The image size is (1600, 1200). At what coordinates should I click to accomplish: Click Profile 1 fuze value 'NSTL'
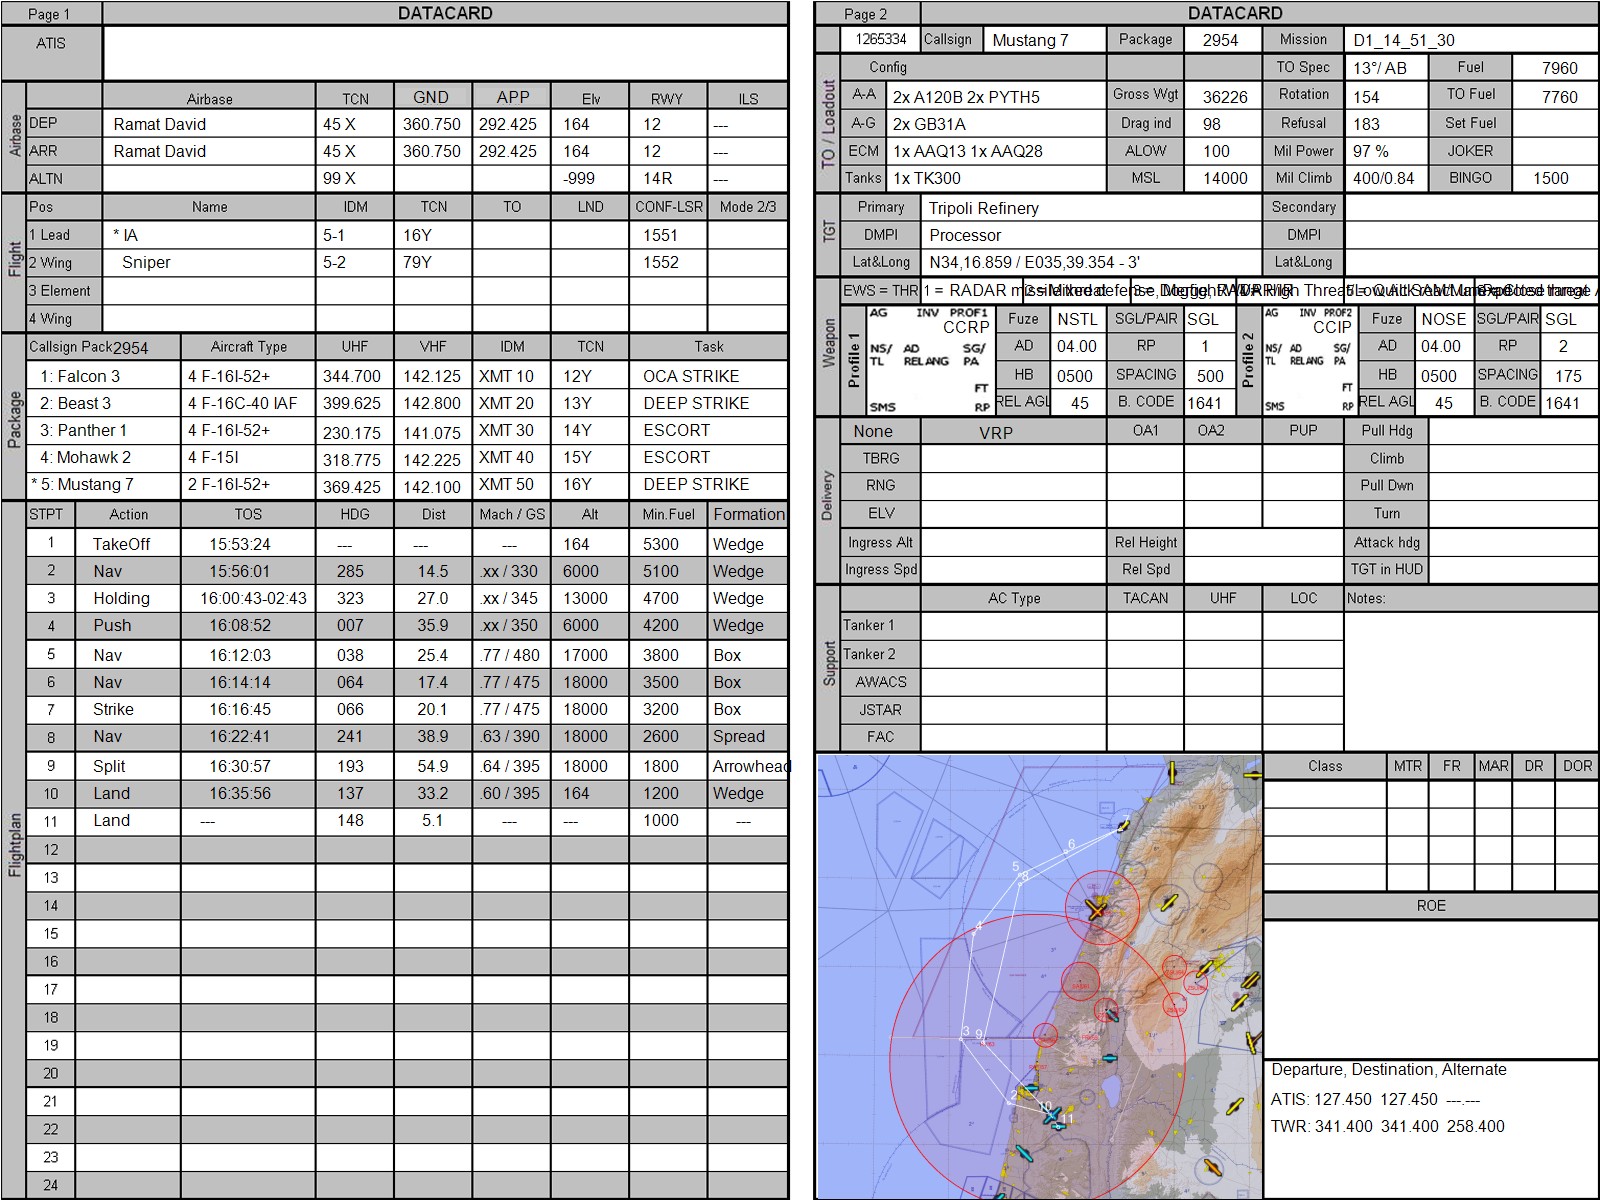tap(1077, 319)
